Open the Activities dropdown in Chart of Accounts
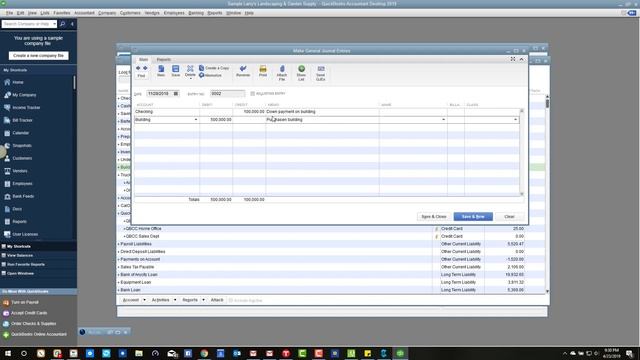The image size is (640, 360). pos(175,300)
